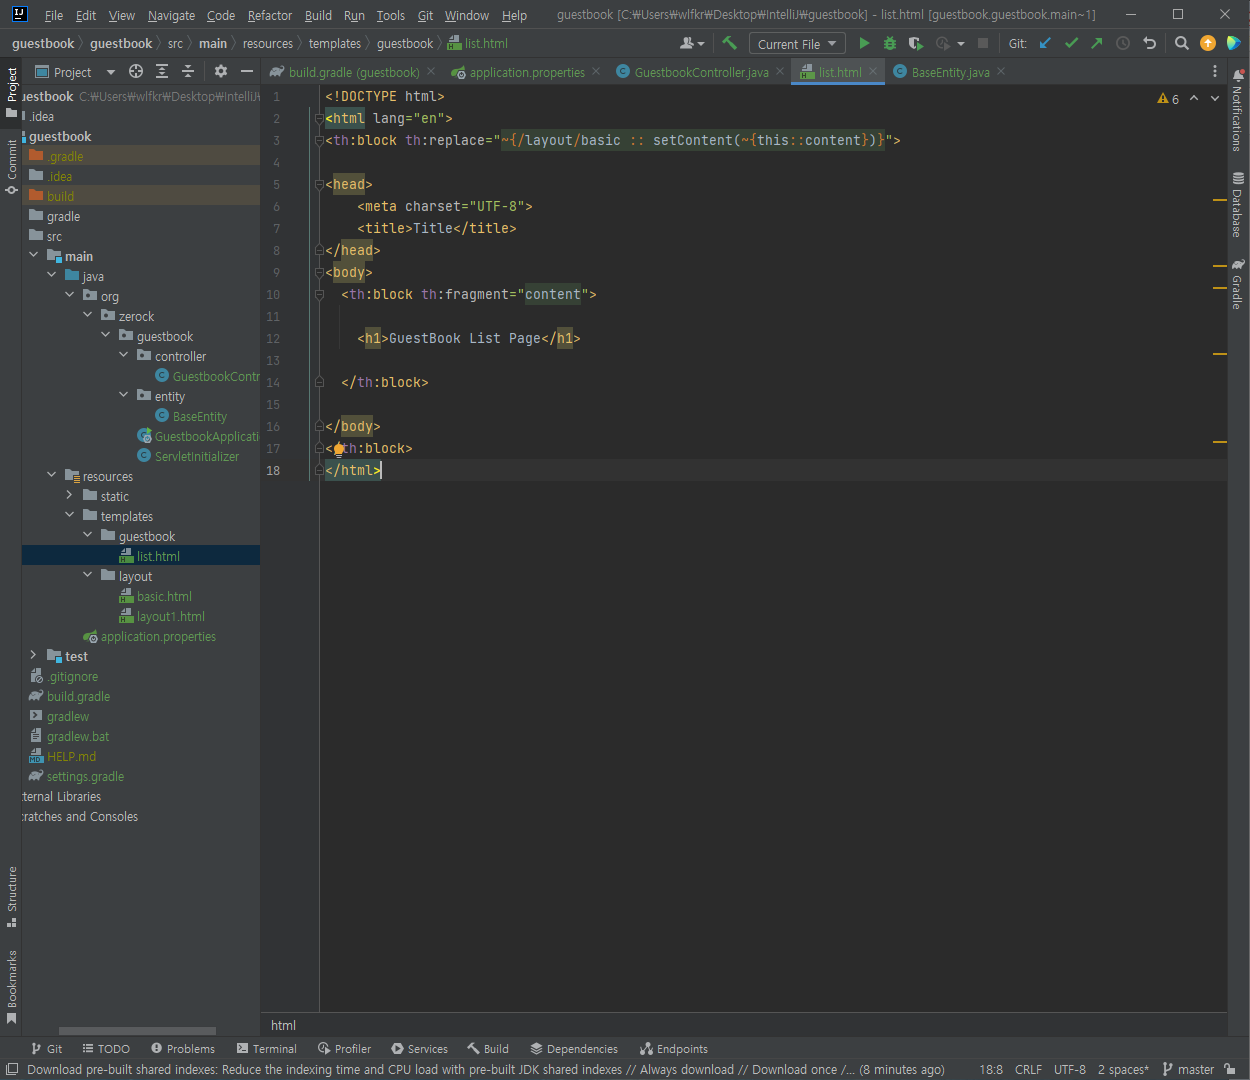Viewport: 1250px width, 1080px height.
Task: Click the orange IDE update icon
Action: tap(1208, 43)
